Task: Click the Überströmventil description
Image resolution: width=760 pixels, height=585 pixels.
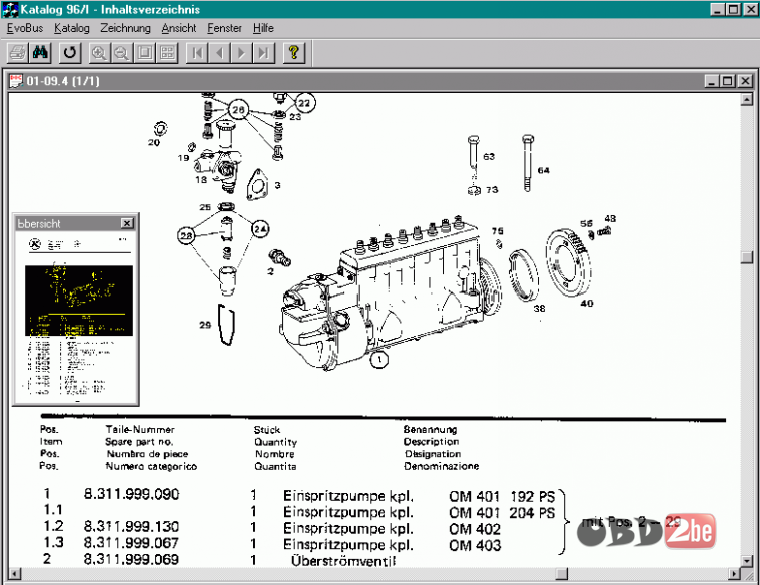Action: tap(343, 561)
